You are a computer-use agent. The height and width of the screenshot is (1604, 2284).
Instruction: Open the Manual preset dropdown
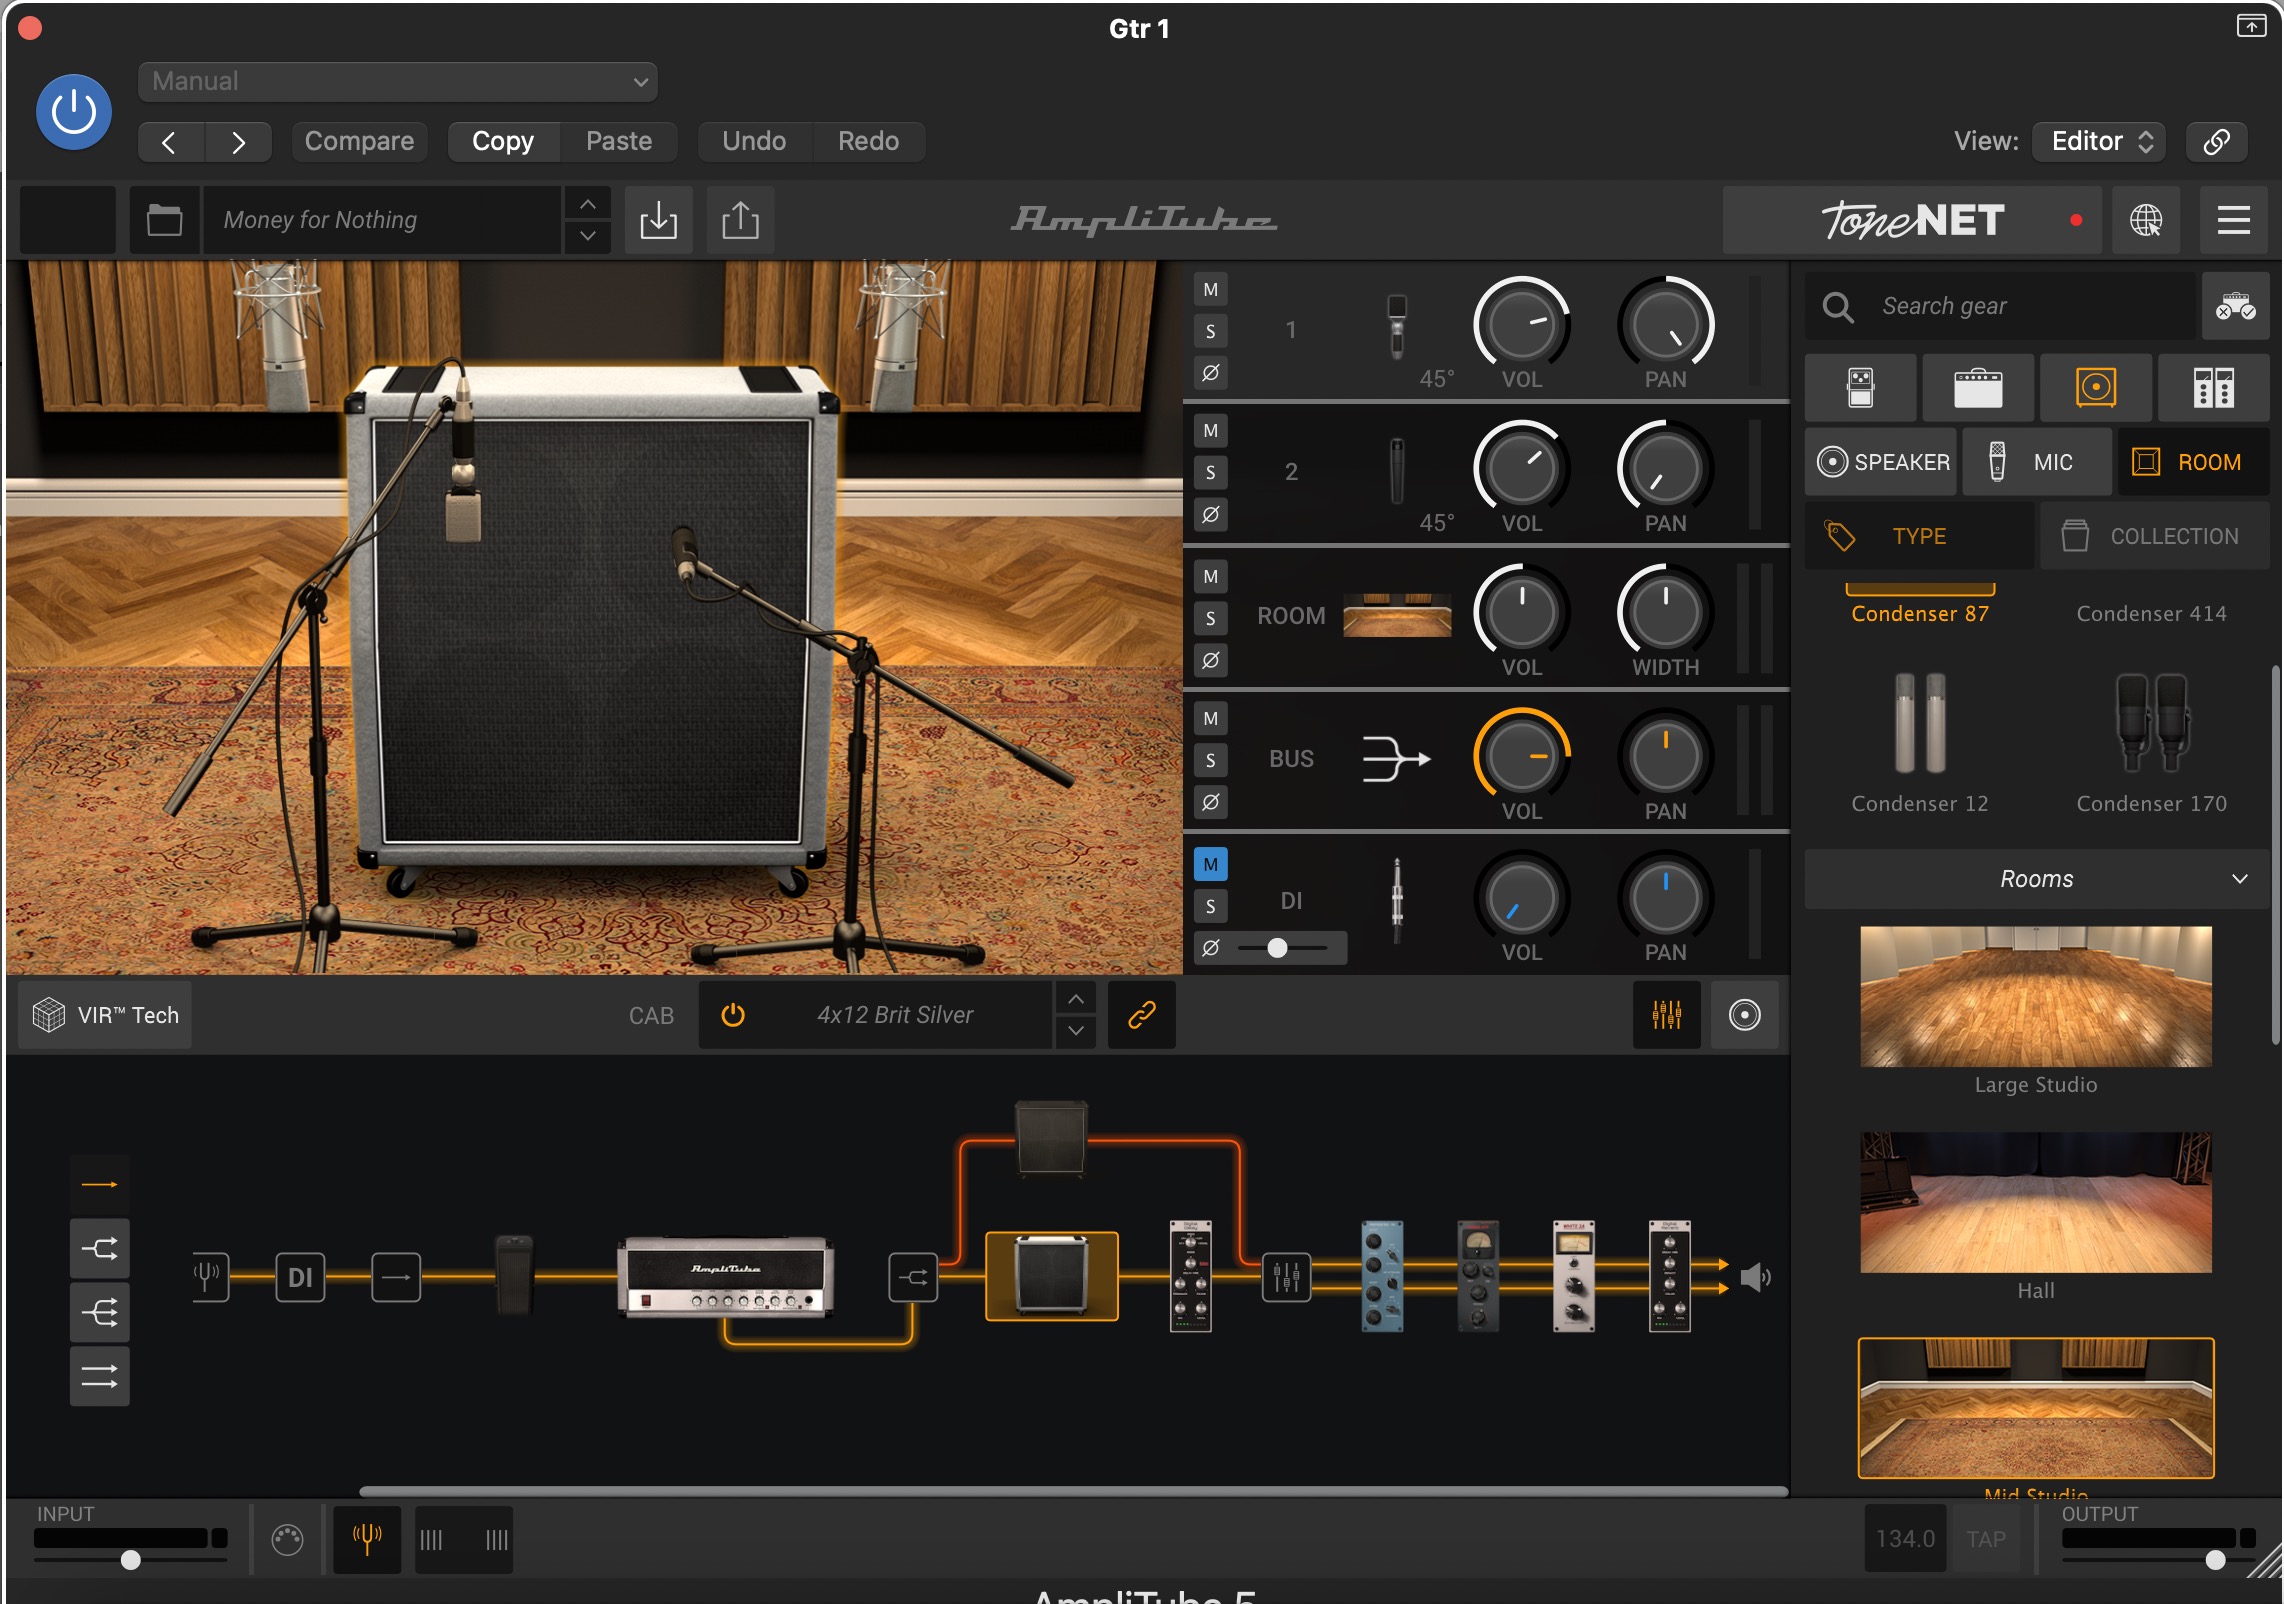pos(398,82)
